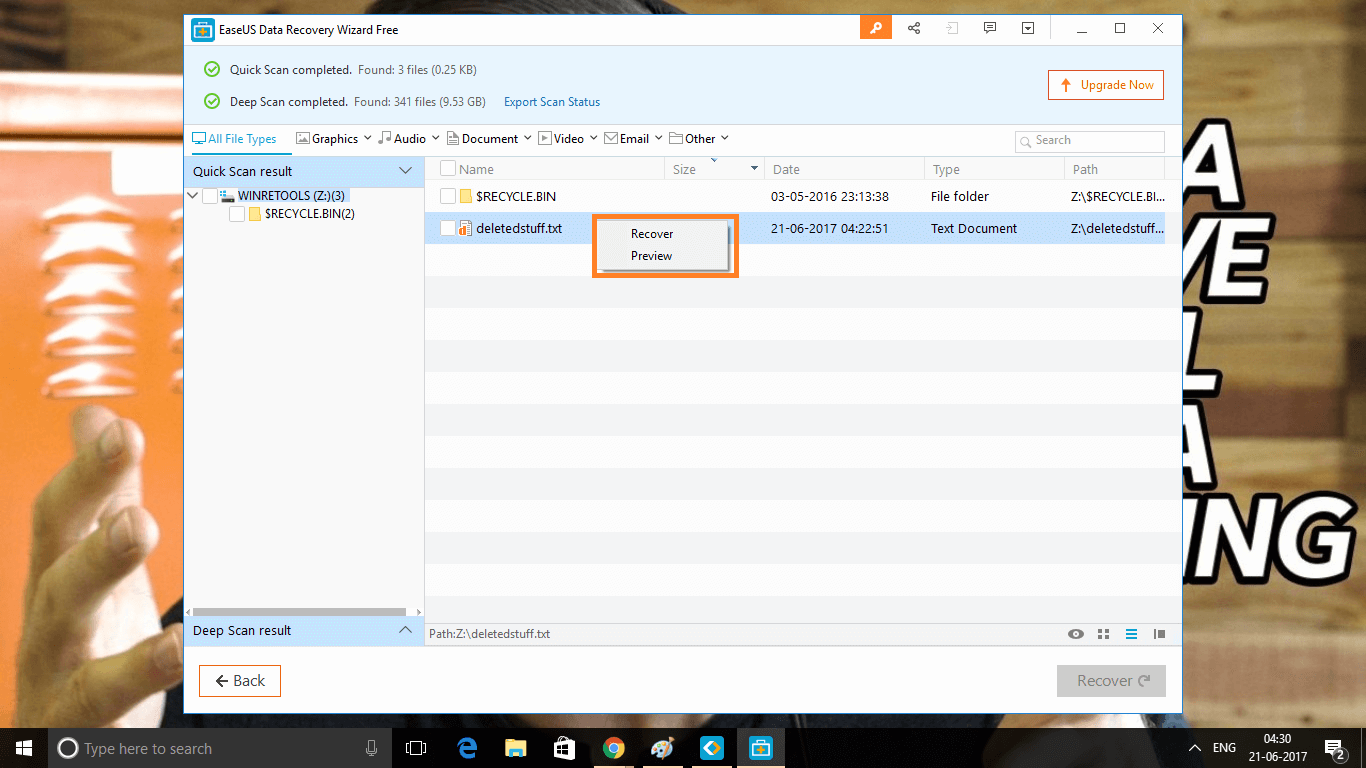Screen dimensions: 1366x768
Task: Click the orange key activation icon
Action: 876,28
